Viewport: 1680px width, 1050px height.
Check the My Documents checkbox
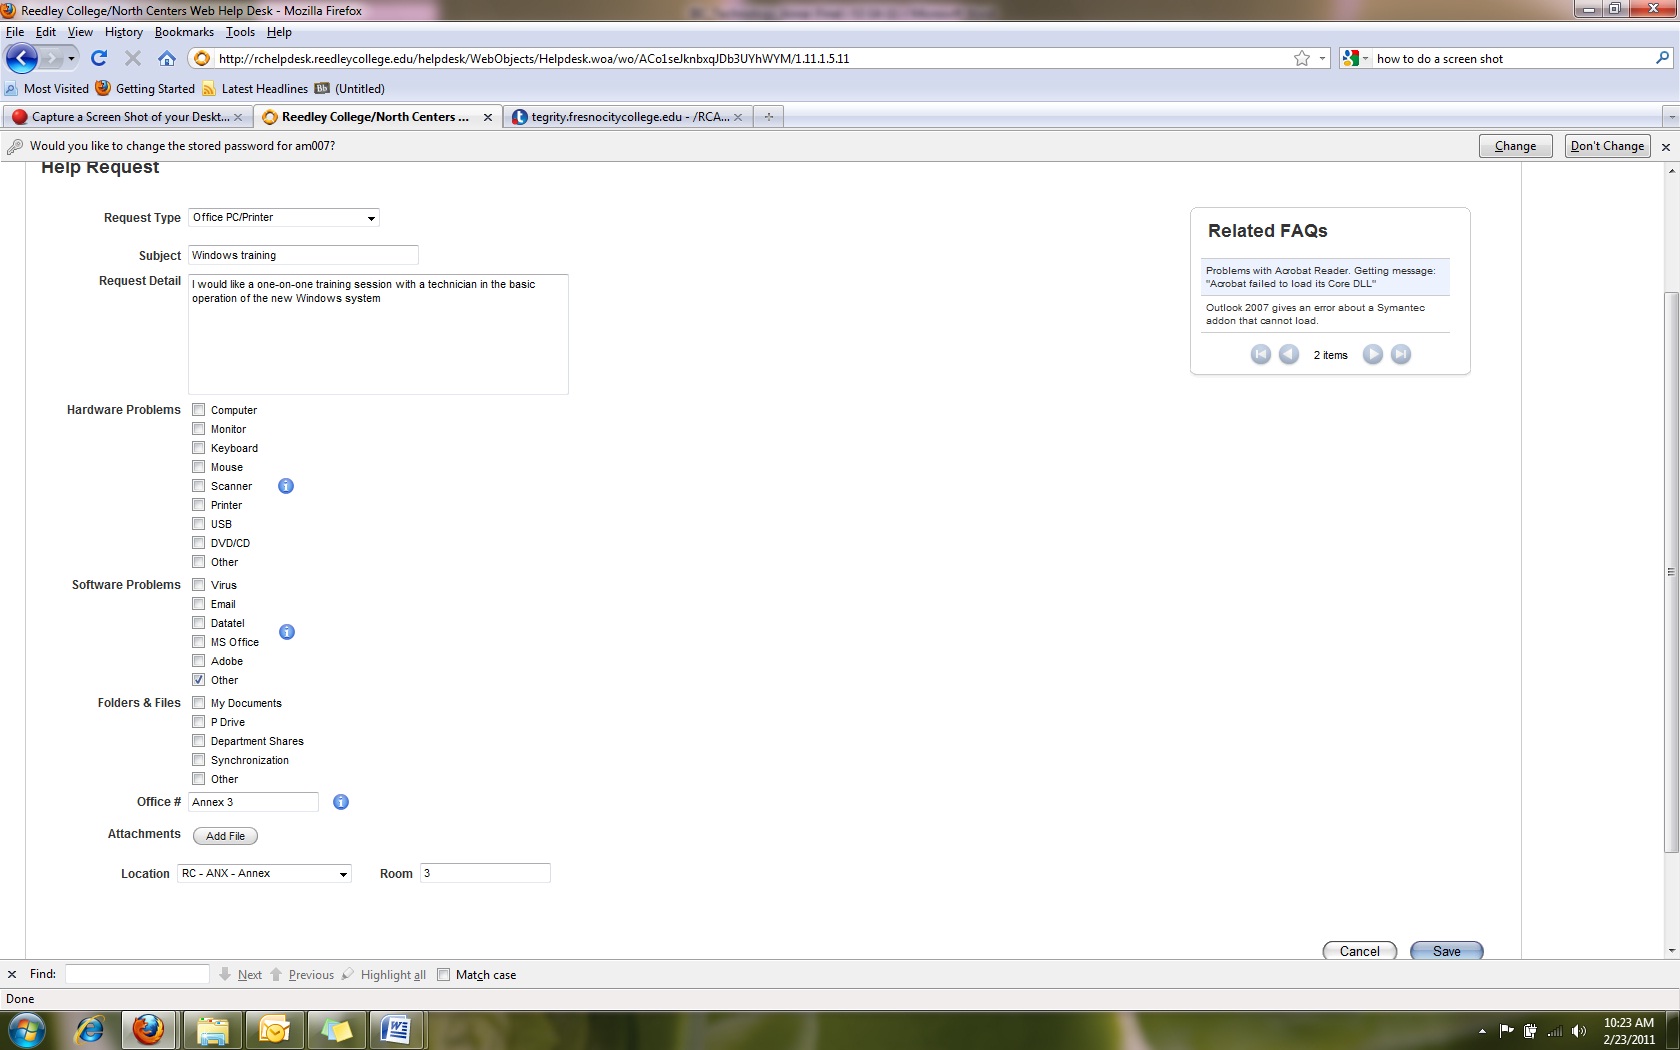click(199, 703)
